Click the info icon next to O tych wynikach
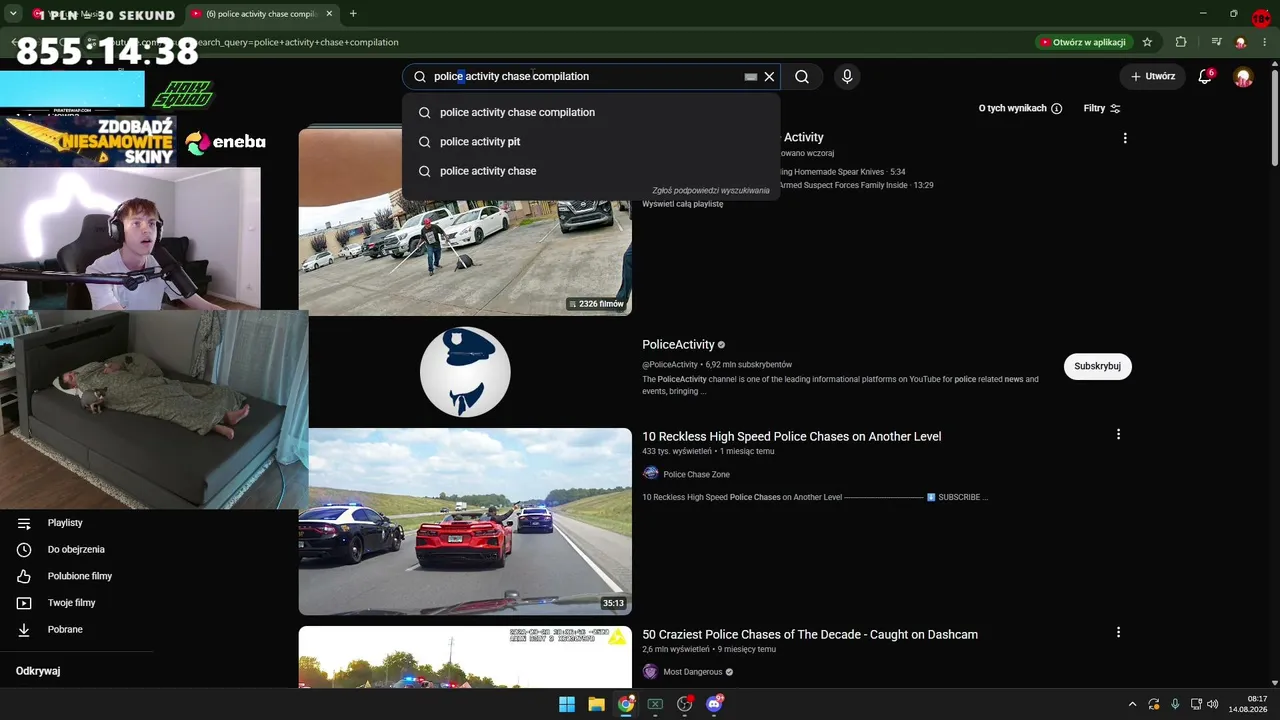The width and height of the screenshot is (1280, 720). (x=1057, y=108)
